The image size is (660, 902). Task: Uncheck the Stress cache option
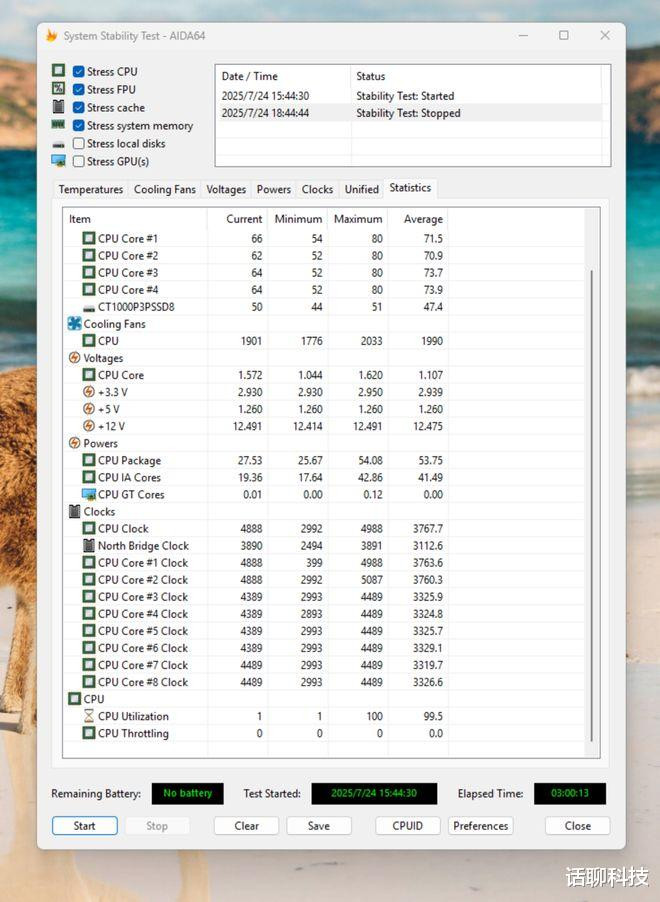[x=79, y=108]
